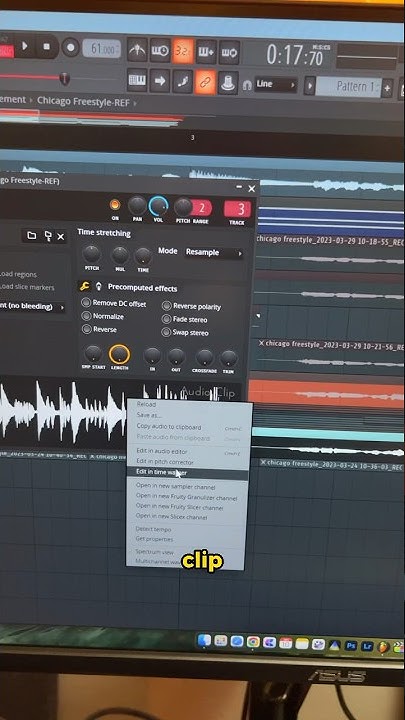Open the Time stretching Mode Resample dropdown
This screenshot has width=405, height=720.
[x=214, y=253]
